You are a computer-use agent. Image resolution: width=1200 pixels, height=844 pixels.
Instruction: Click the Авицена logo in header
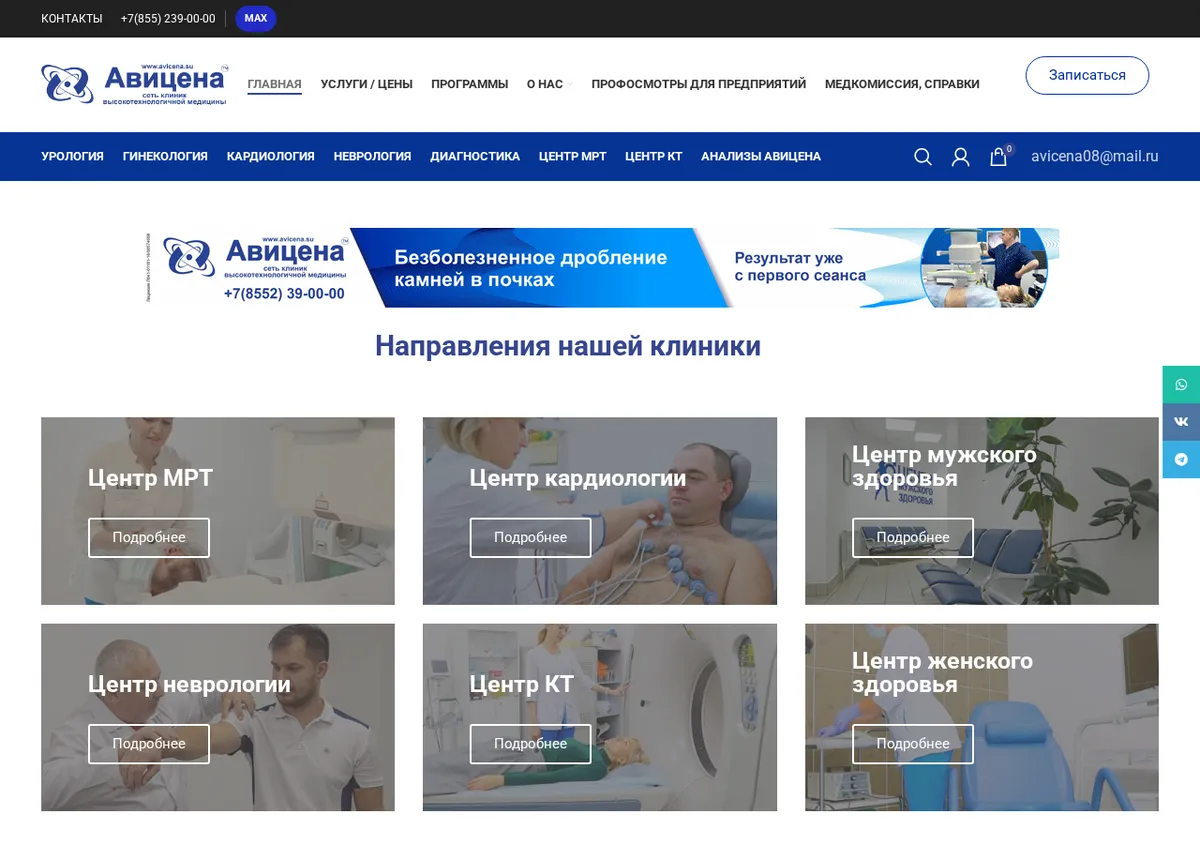coord(135,84)
